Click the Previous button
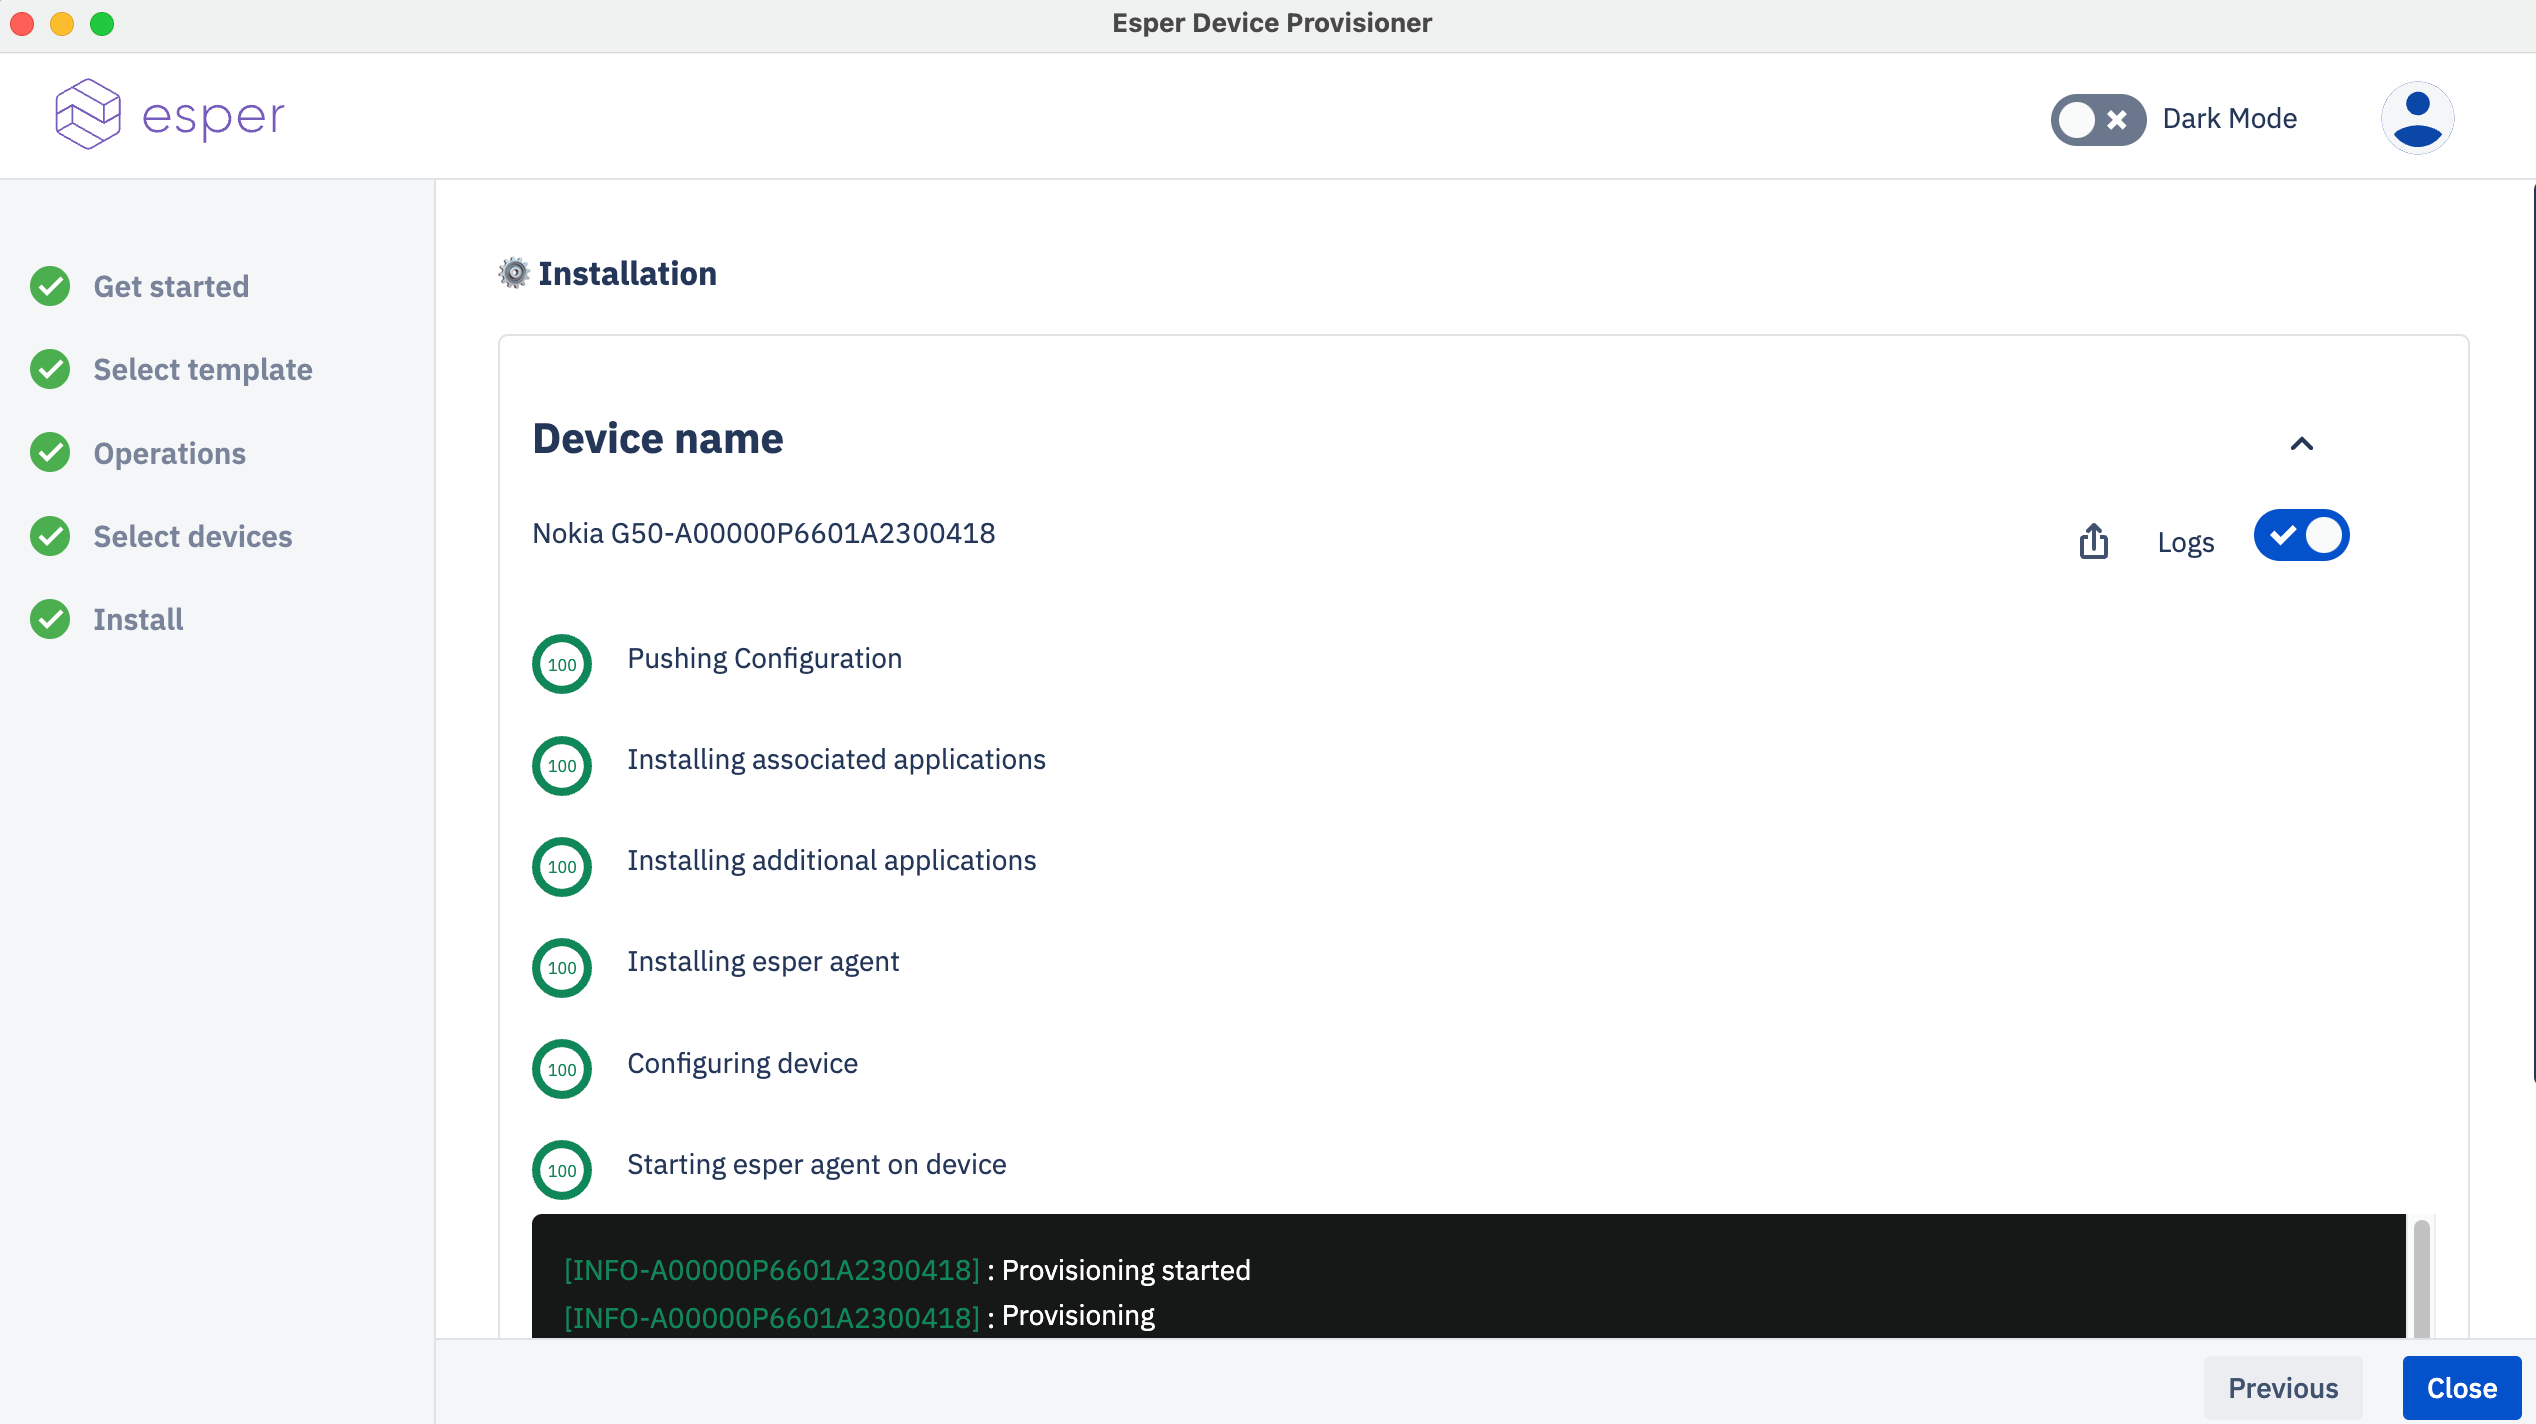The height and width of the screenshot is (1424, 2536). (2283, 1388)
